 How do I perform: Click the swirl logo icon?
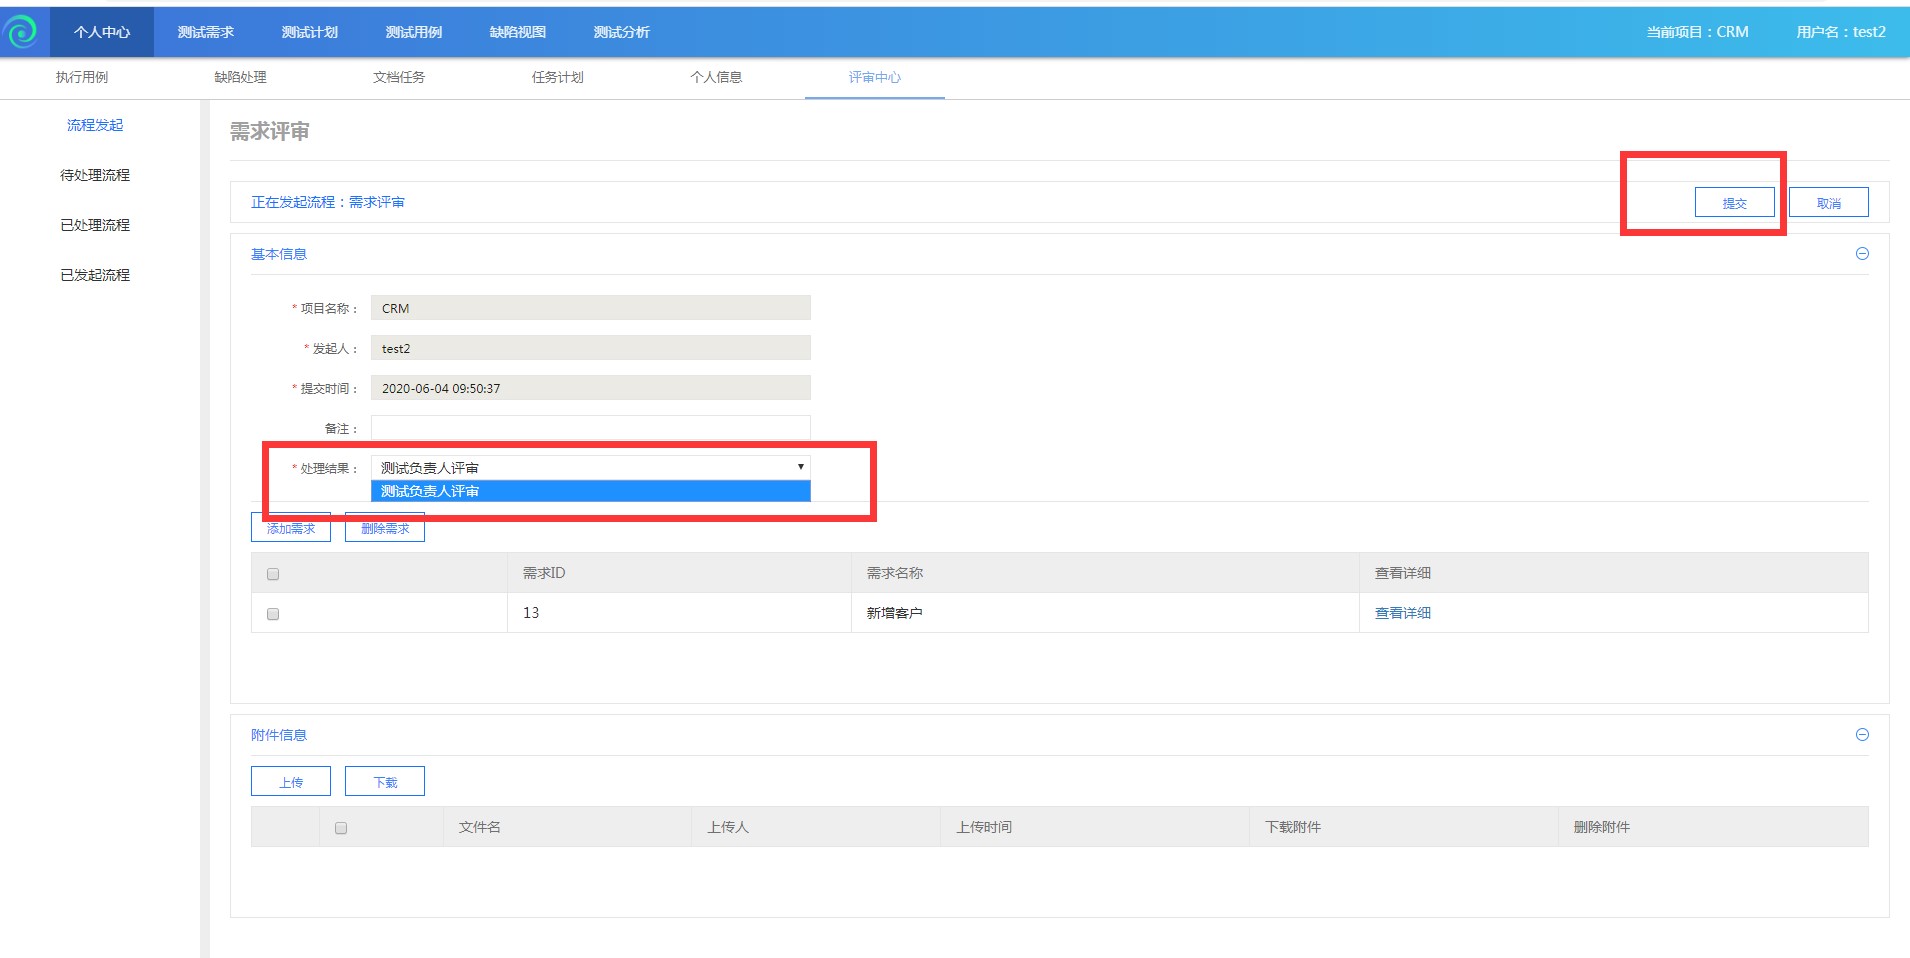click(22, 32)
